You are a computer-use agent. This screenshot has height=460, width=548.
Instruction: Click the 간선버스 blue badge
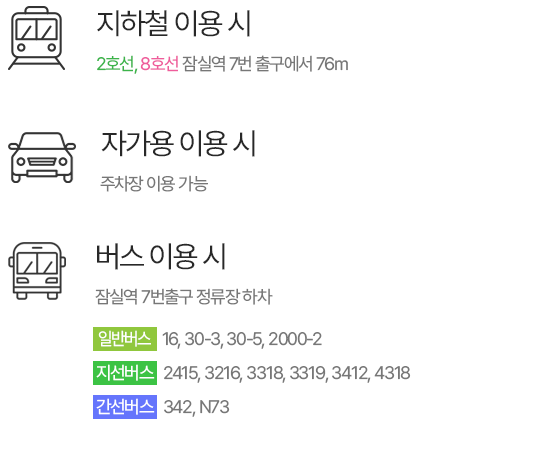pyautogui.click(x=125, y=407)
